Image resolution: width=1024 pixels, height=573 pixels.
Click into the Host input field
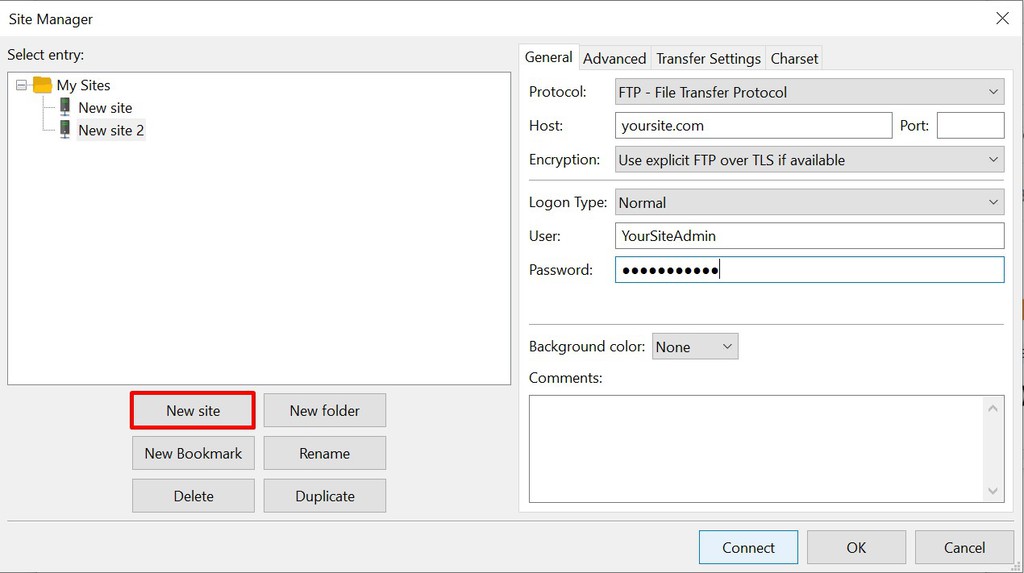pos(753,125)
